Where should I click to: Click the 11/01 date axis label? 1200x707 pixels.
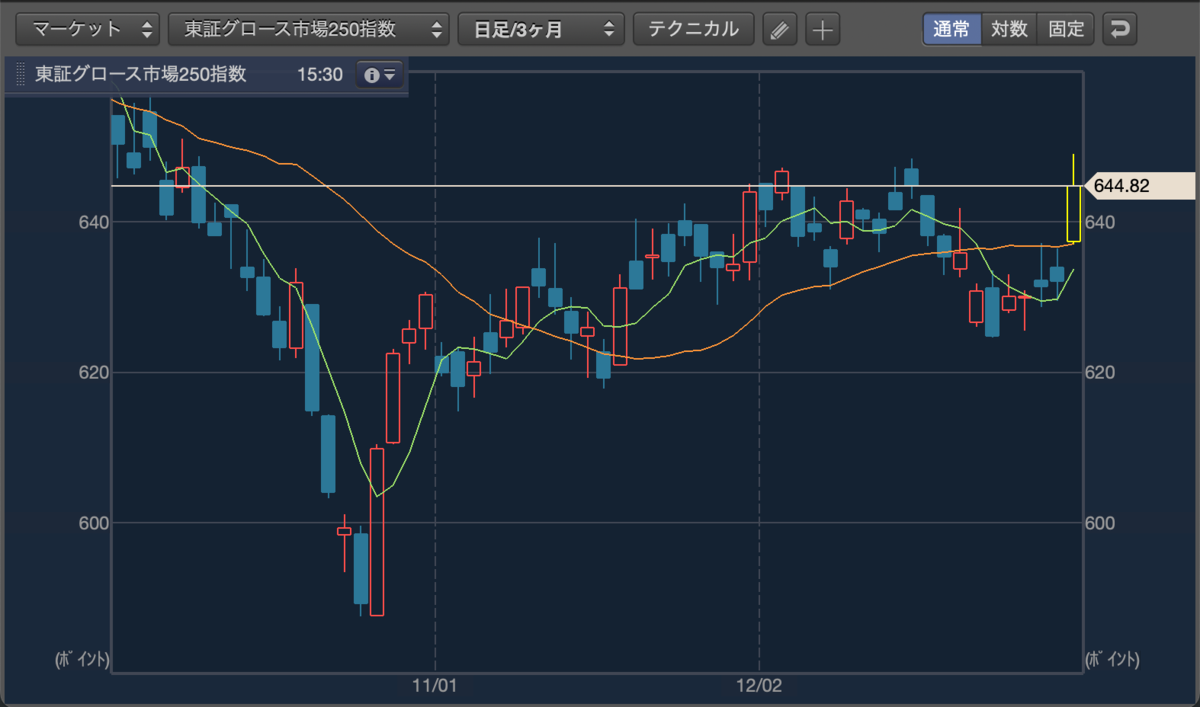(x=434, y=686)
